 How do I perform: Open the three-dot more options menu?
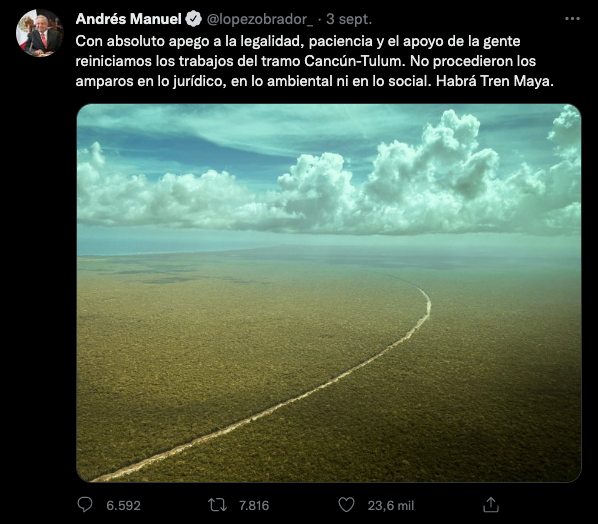click(572, 19)
